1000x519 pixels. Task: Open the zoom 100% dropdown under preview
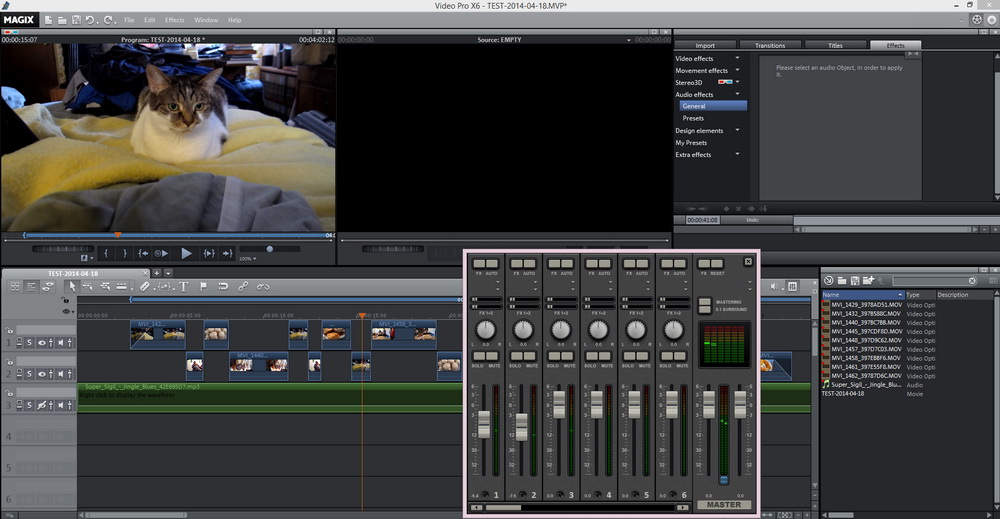tap(246, 259)
